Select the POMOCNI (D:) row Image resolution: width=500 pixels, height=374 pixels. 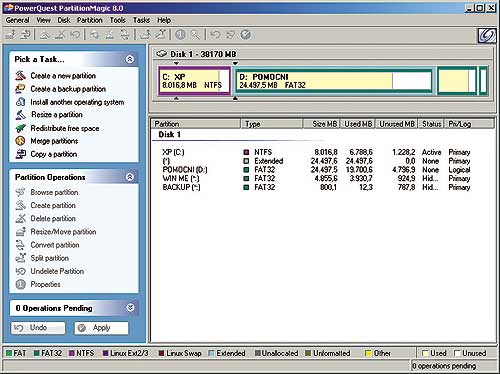point(316,170)
